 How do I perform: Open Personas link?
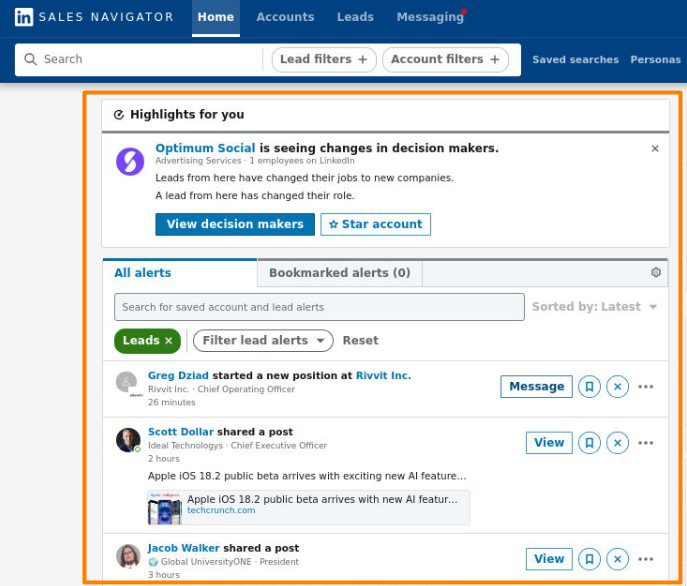655,60
